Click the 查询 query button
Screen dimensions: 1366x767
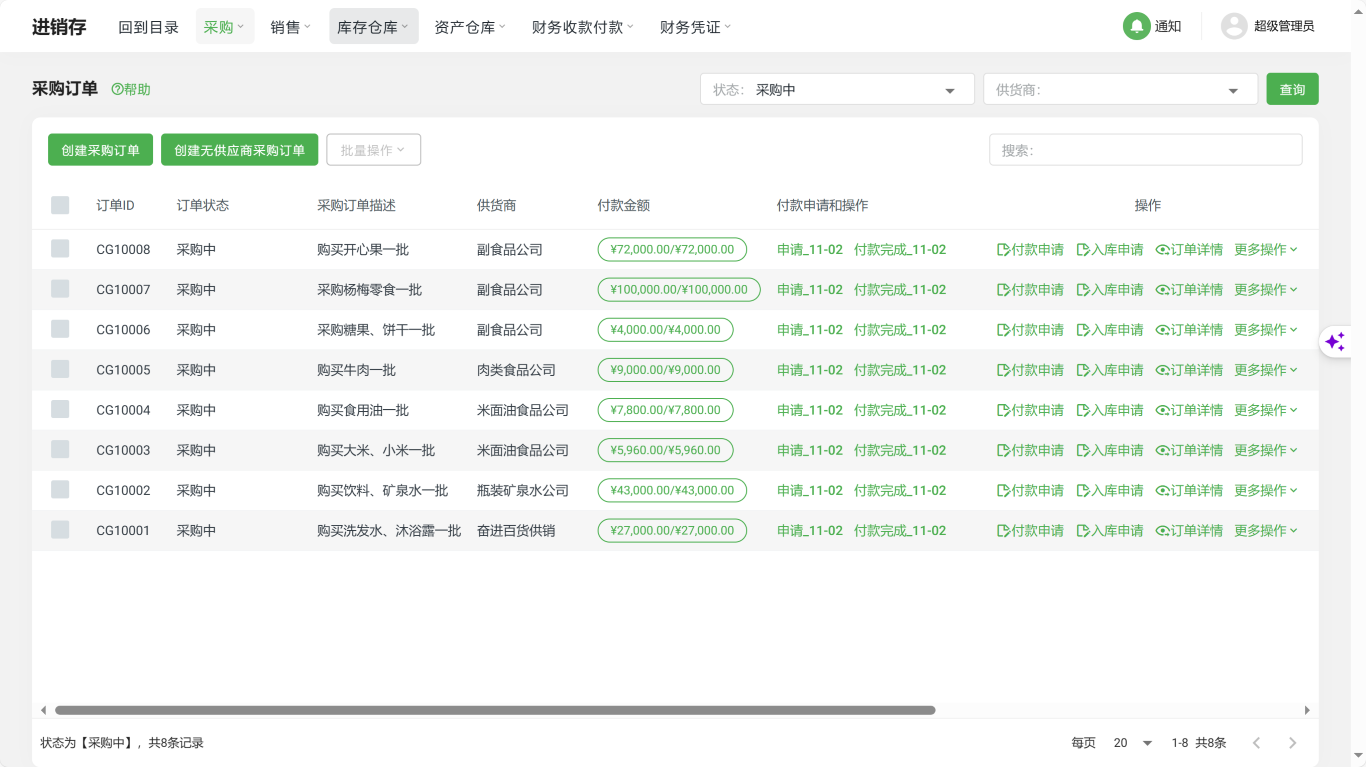pyautogui.click(x=1292, y=89)
